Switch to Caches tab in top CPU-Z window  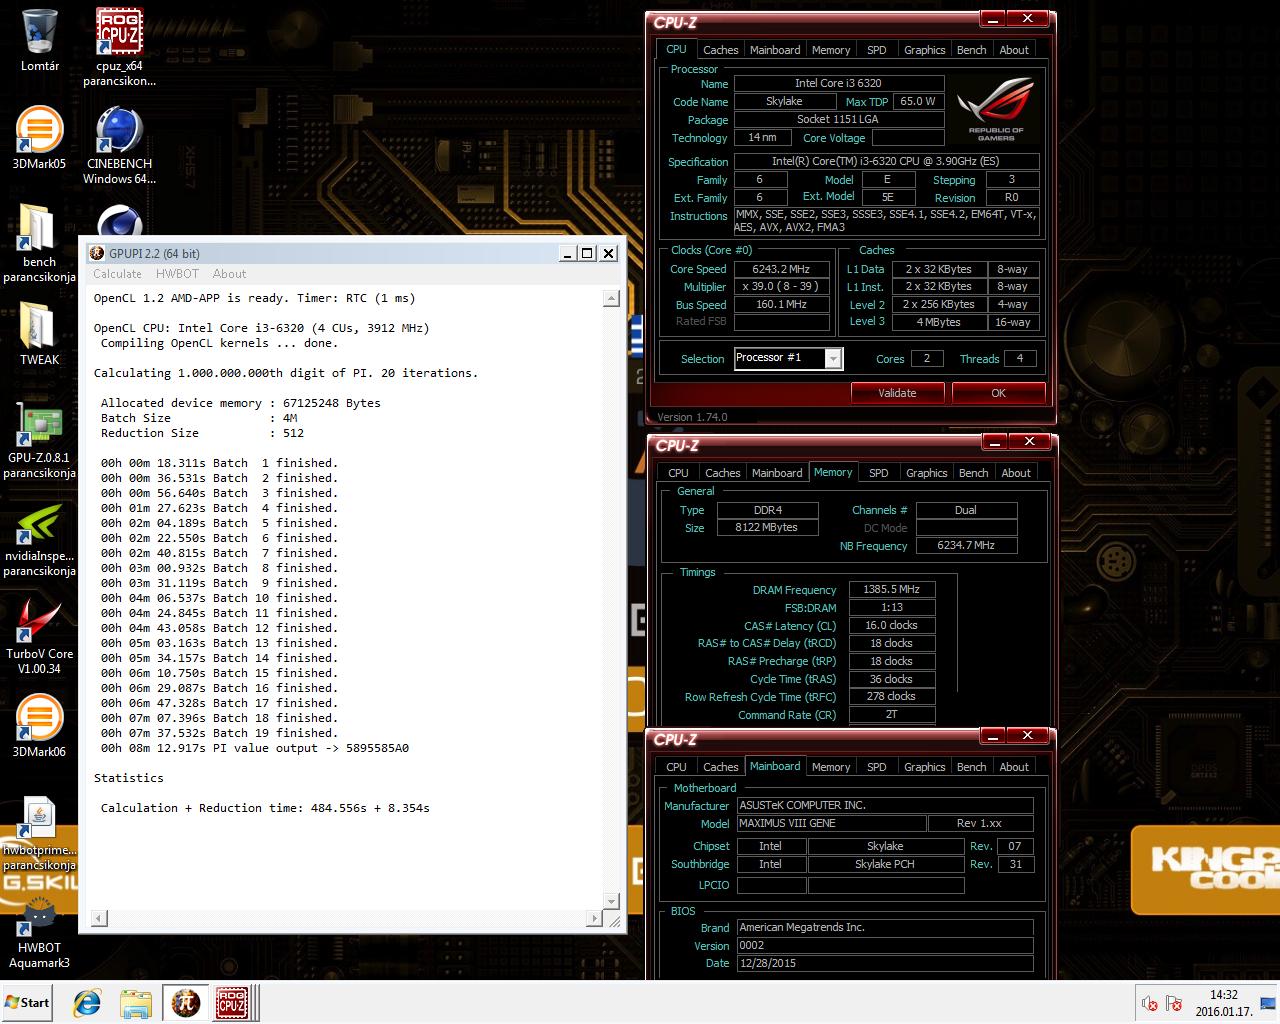point(720,50)
